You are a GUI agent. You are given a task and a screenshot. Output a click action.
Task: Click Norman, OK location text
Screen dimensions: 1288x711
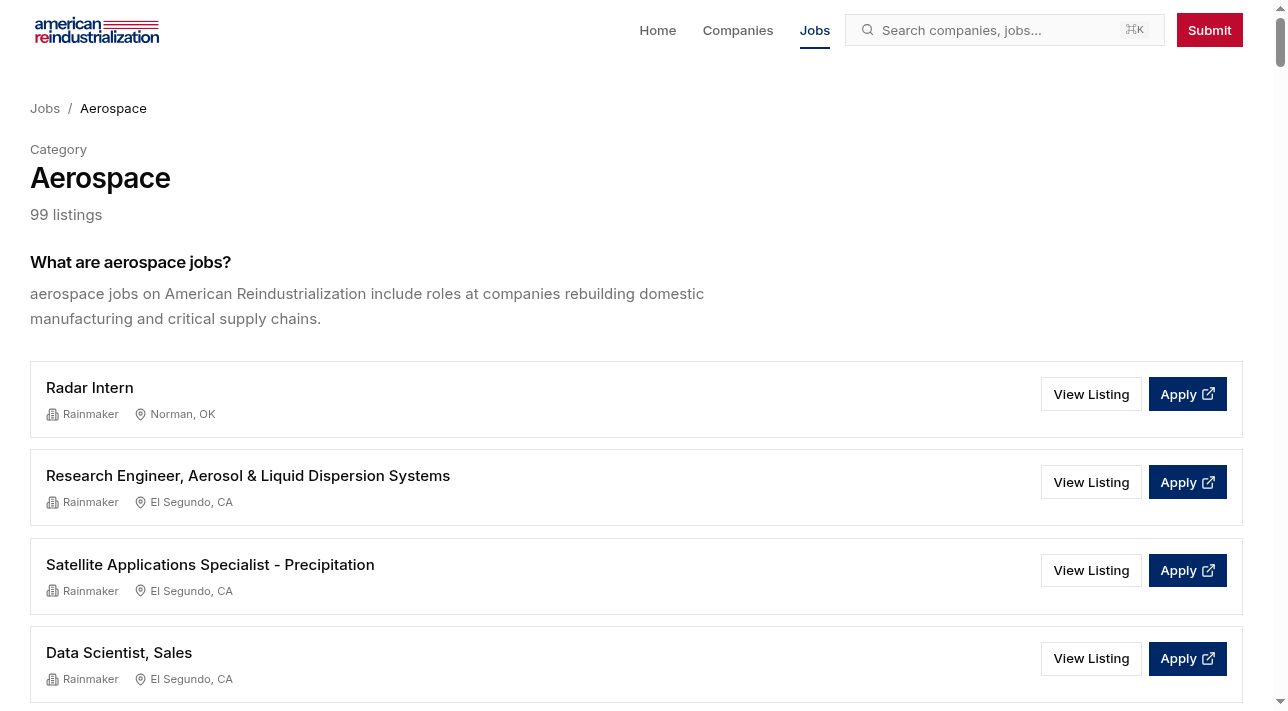click(183, 414)
